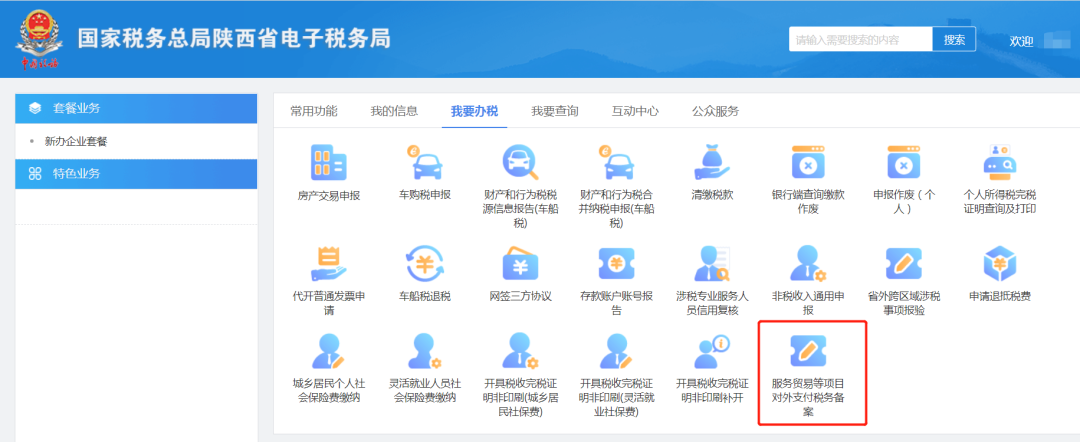This screenshot has height=442, width=1080.
Task: Click the 套餐业务 layers icon
Action: point(35,108)
